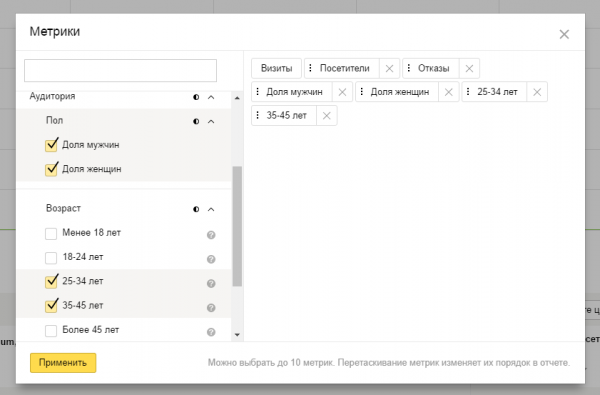Click half-circle icon next to Возраст
The width and height of the screenshot is (600, 395).
click(x=196, y=209)
